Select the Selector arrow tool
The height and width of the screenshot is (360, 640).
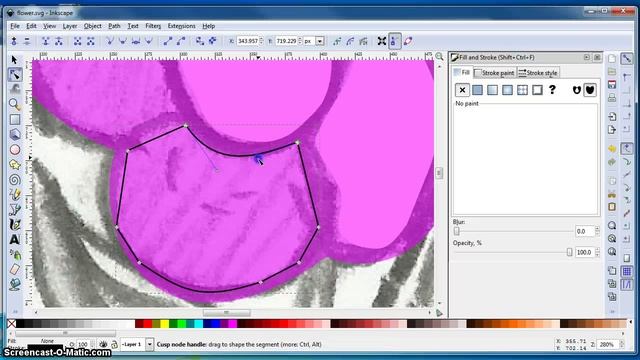(x=15, y=60)
